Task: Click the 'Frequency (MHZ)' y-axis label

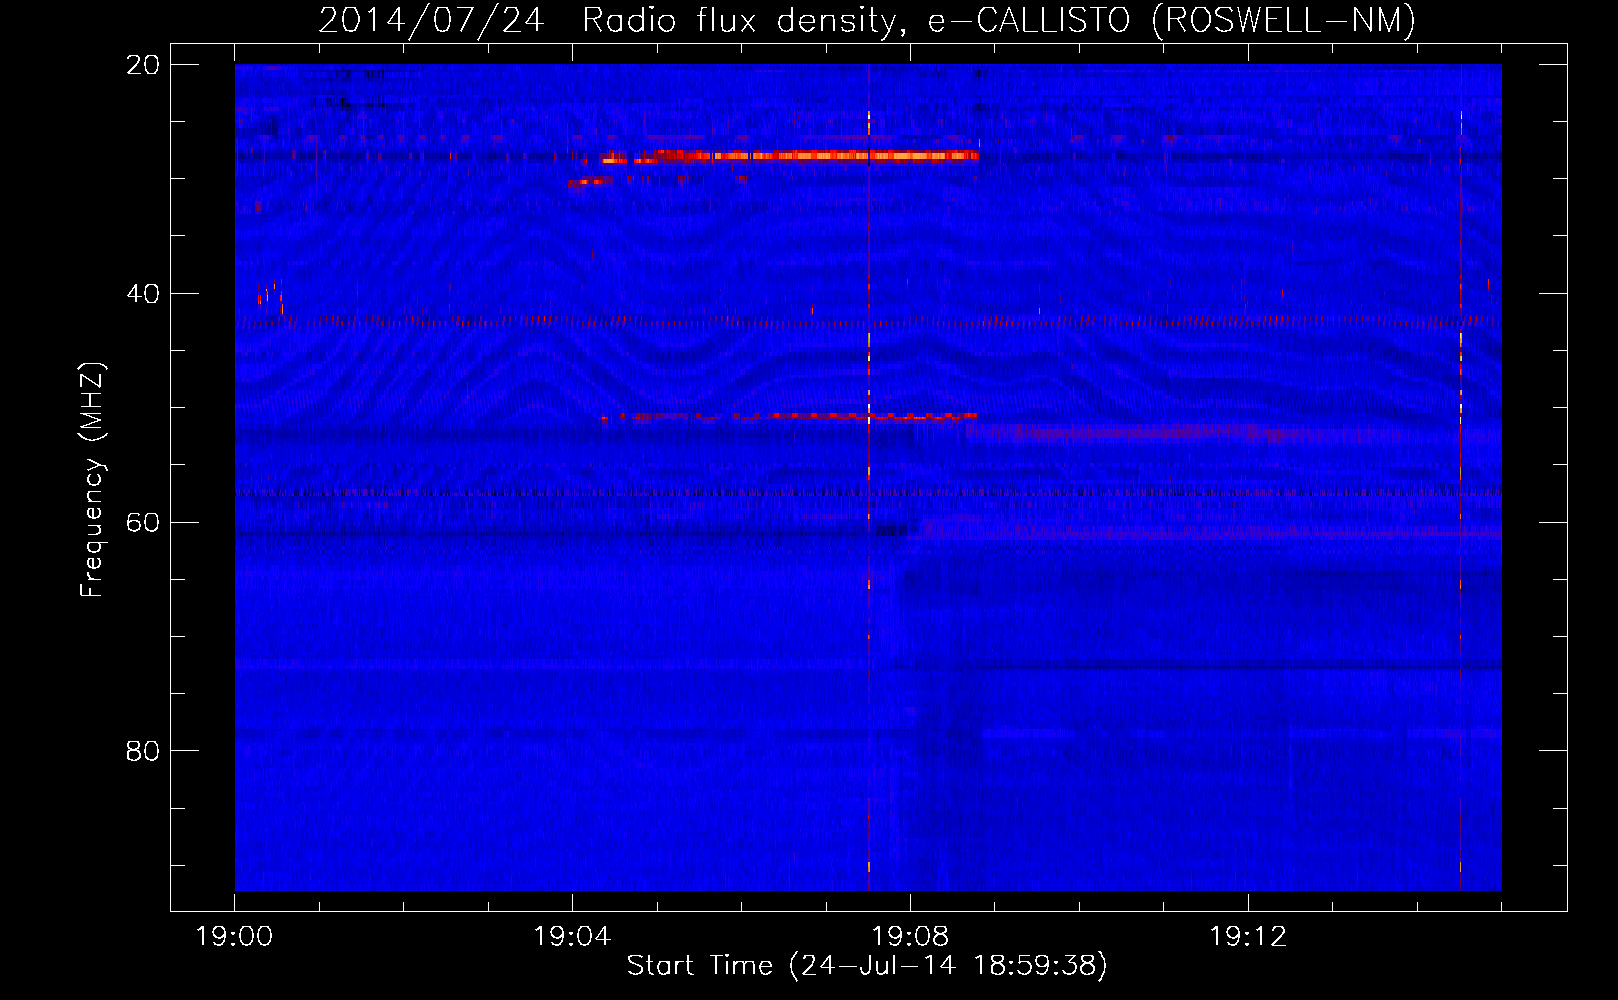Action: point(92,480)
